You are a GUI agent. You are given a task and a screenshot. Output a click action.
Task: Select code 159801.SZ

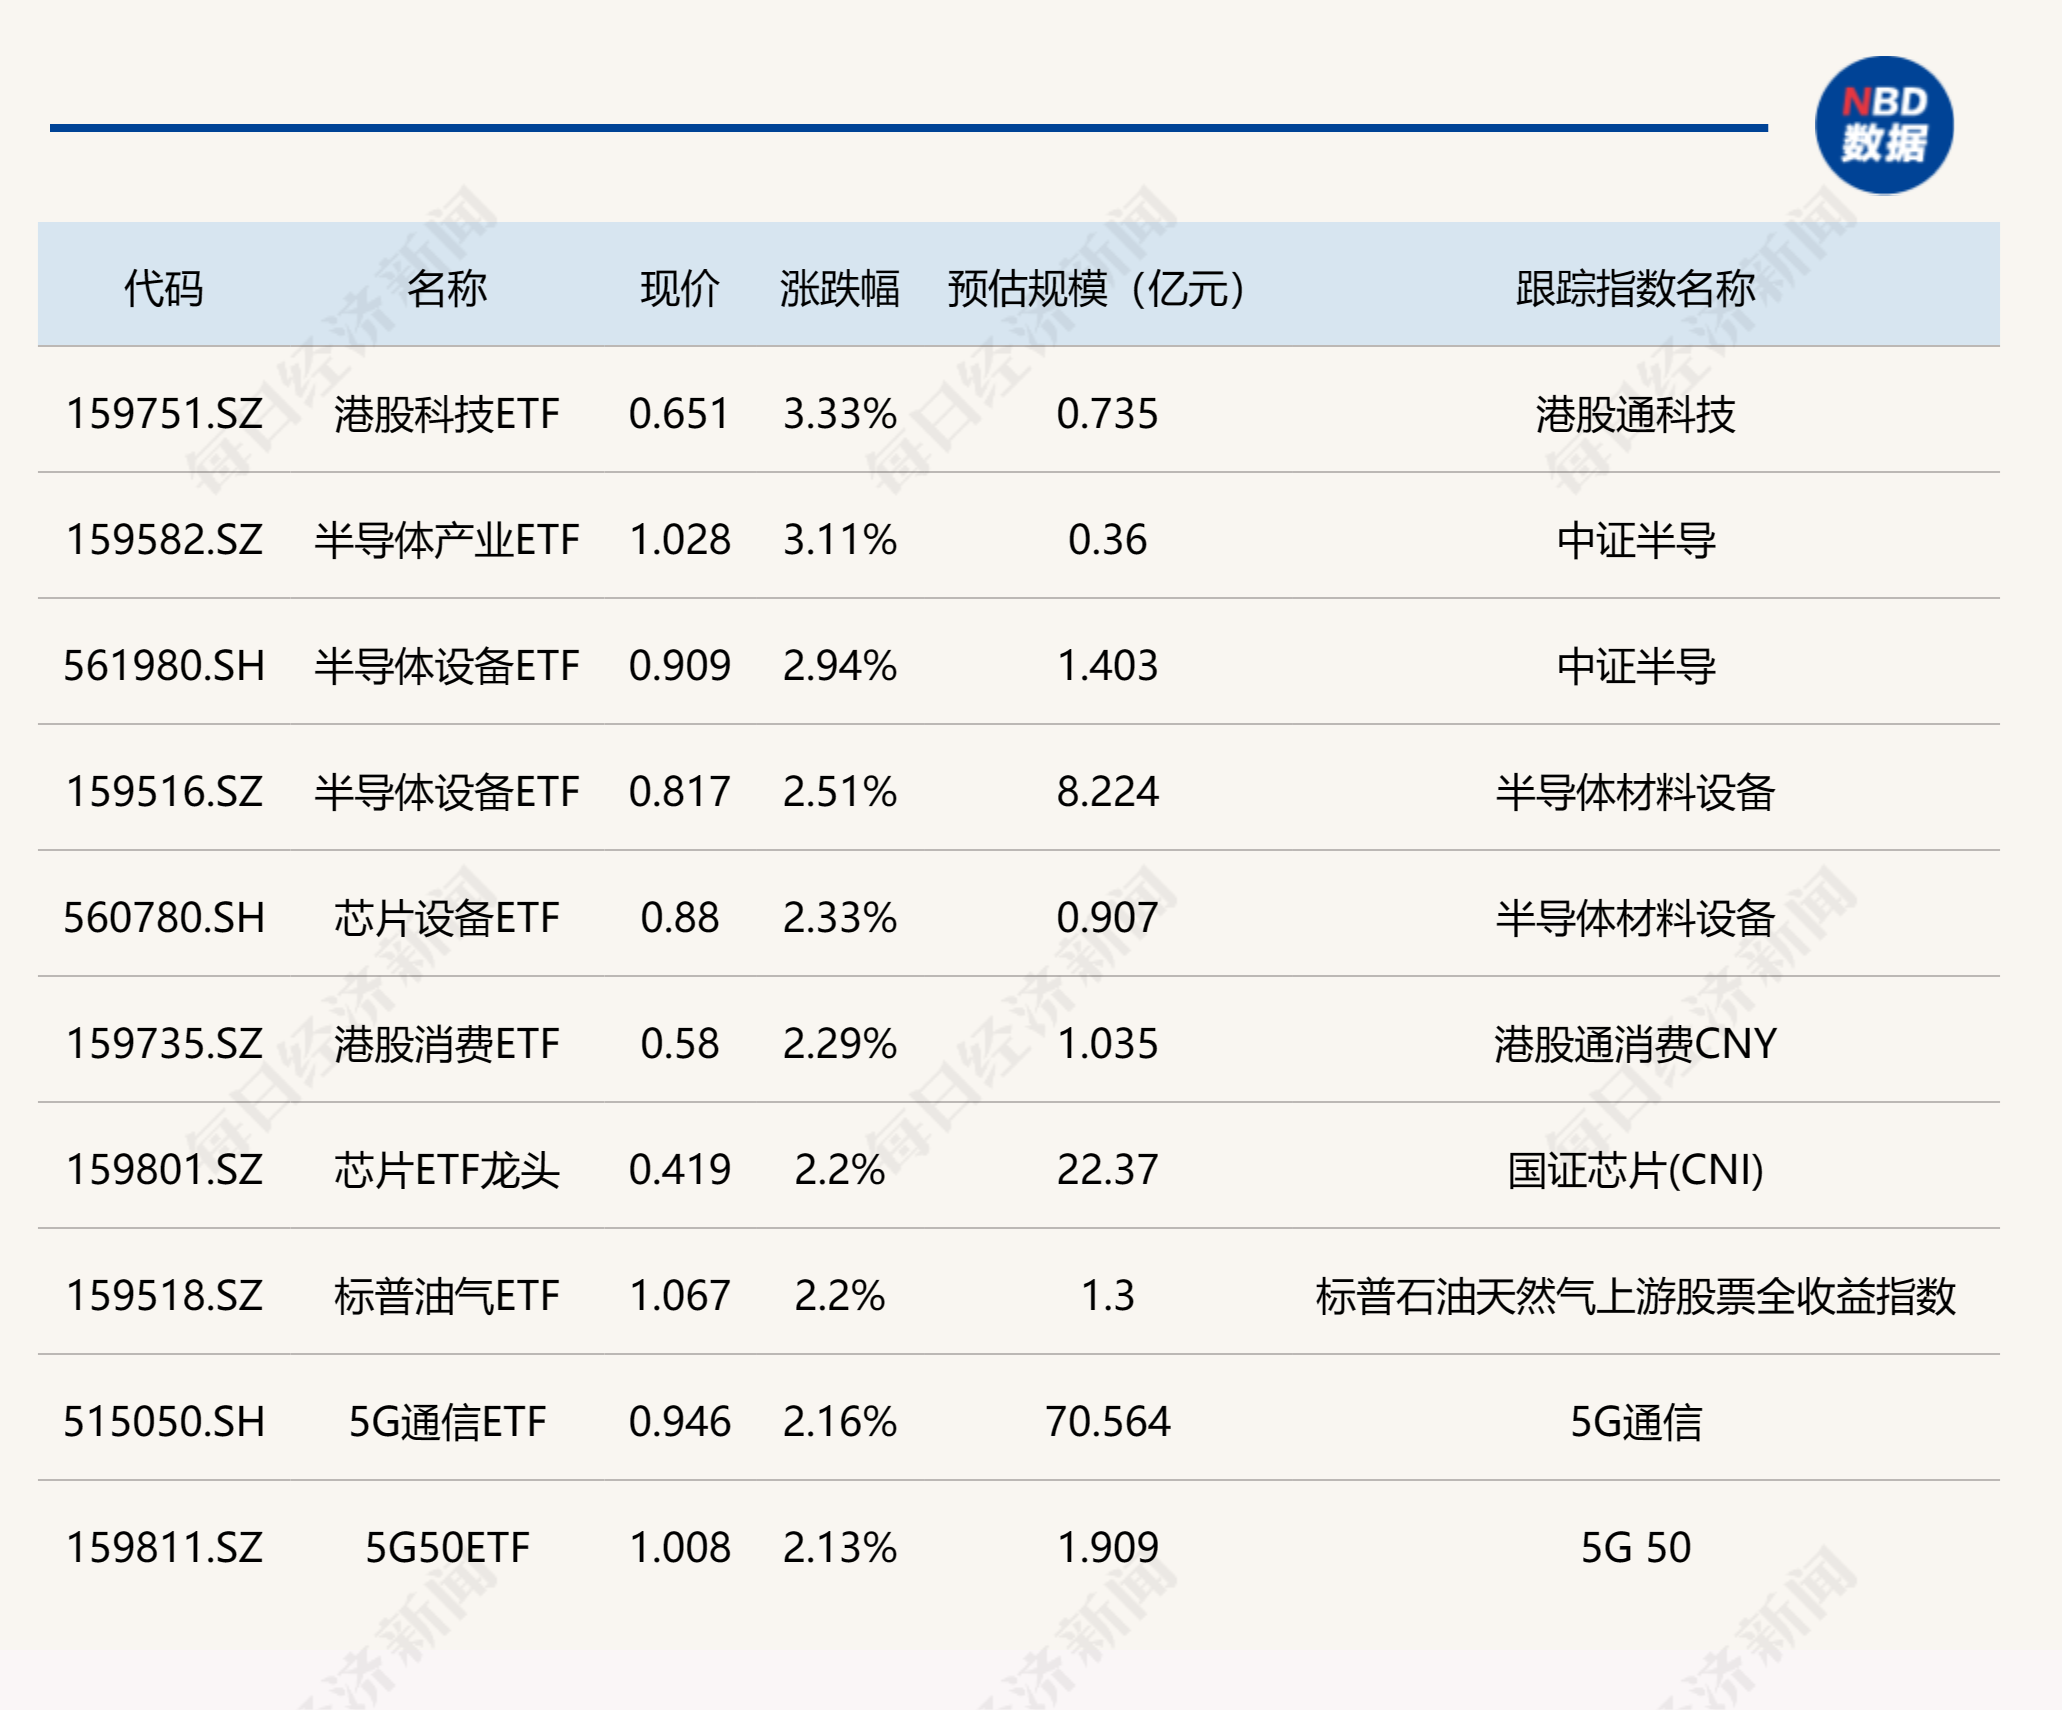point(164,1170)
